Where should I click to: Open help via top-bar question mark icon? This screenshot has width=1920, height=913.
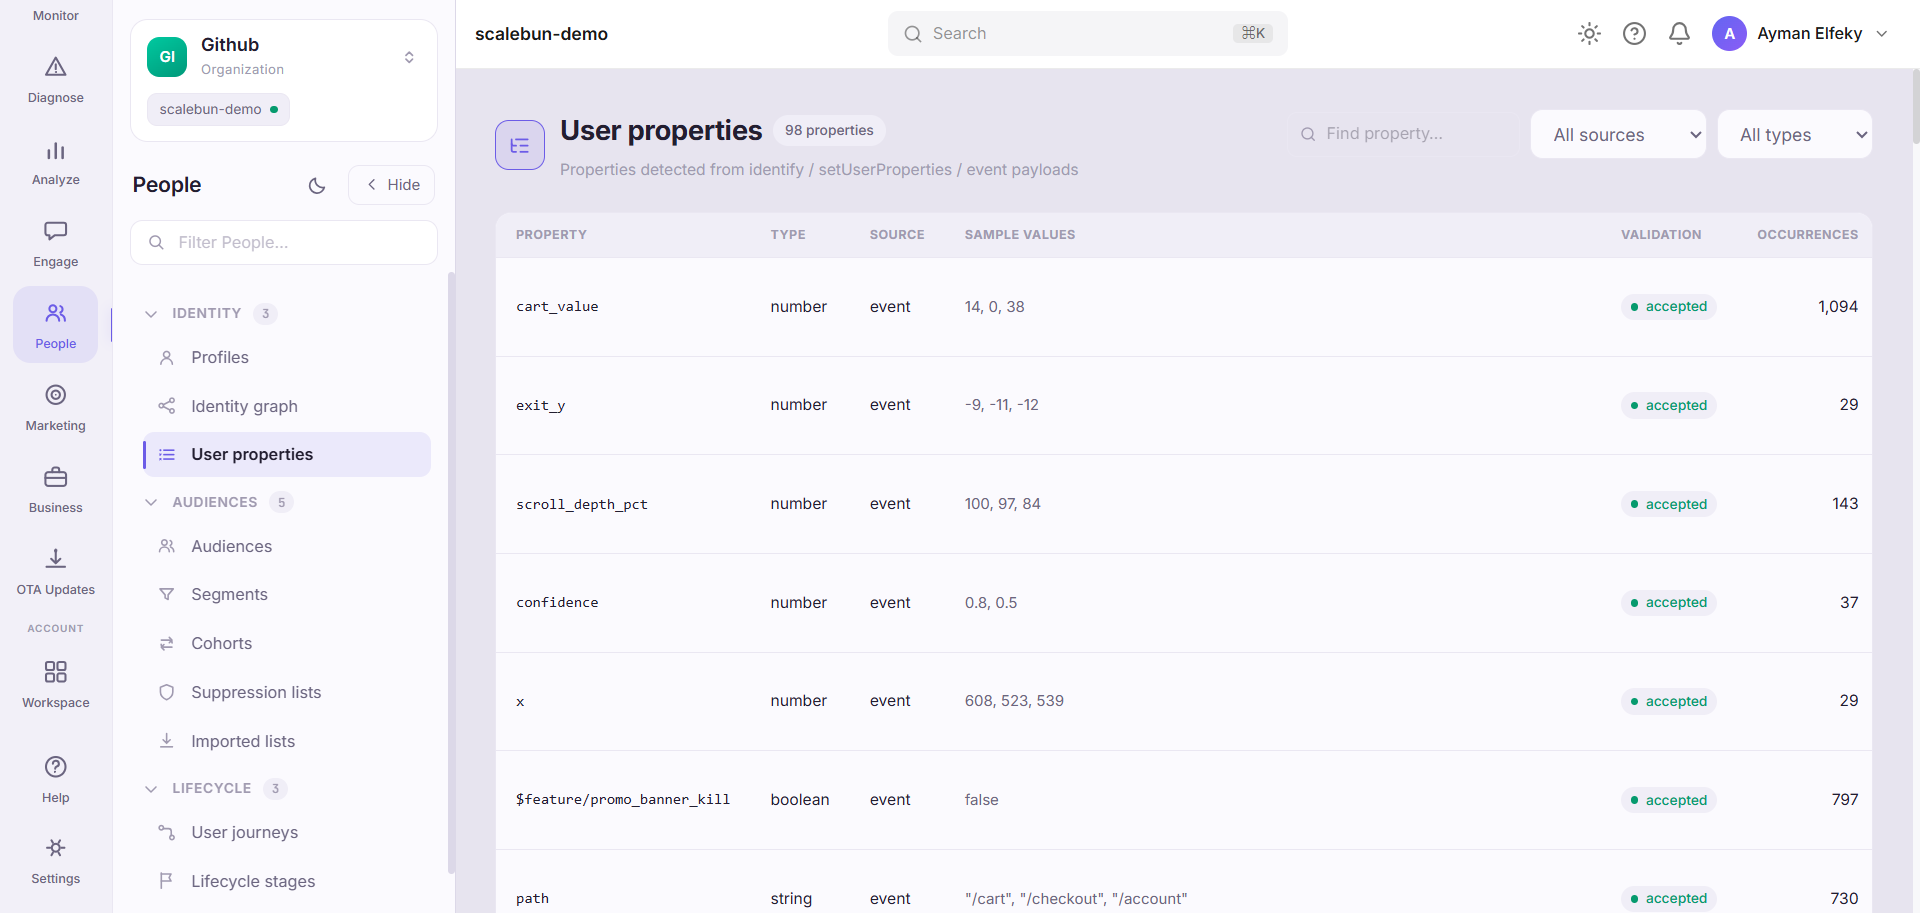click(1634, 34)
